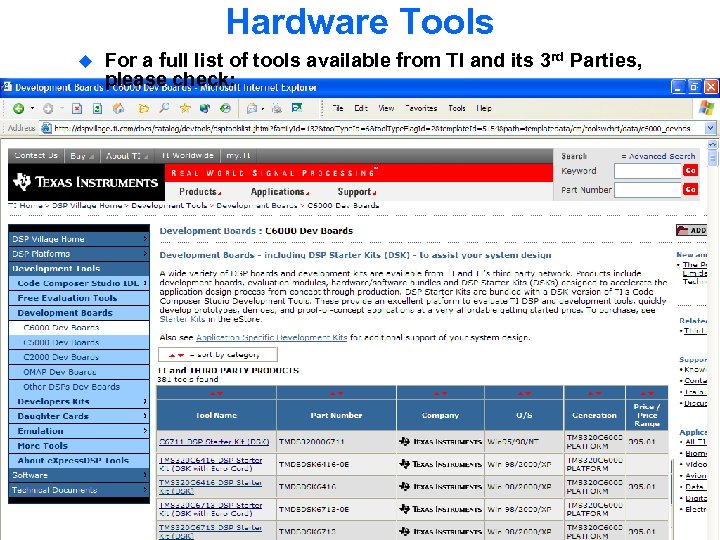Click the green Back button in Internet Explorer

point(19,108)
